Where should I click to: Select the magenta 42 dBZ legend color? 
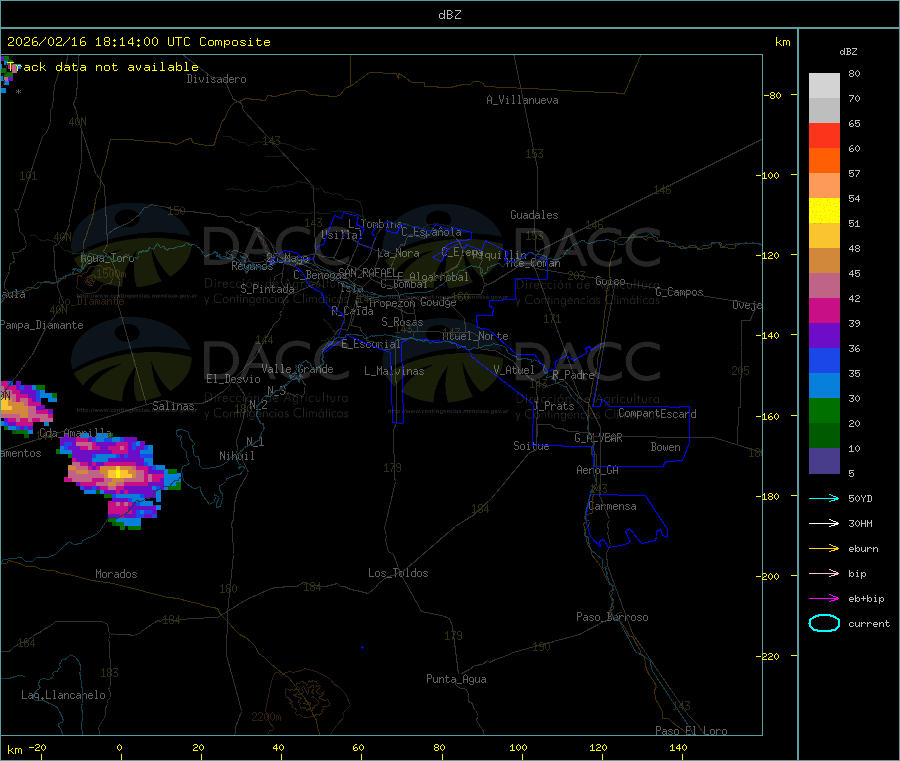point(824,310)
